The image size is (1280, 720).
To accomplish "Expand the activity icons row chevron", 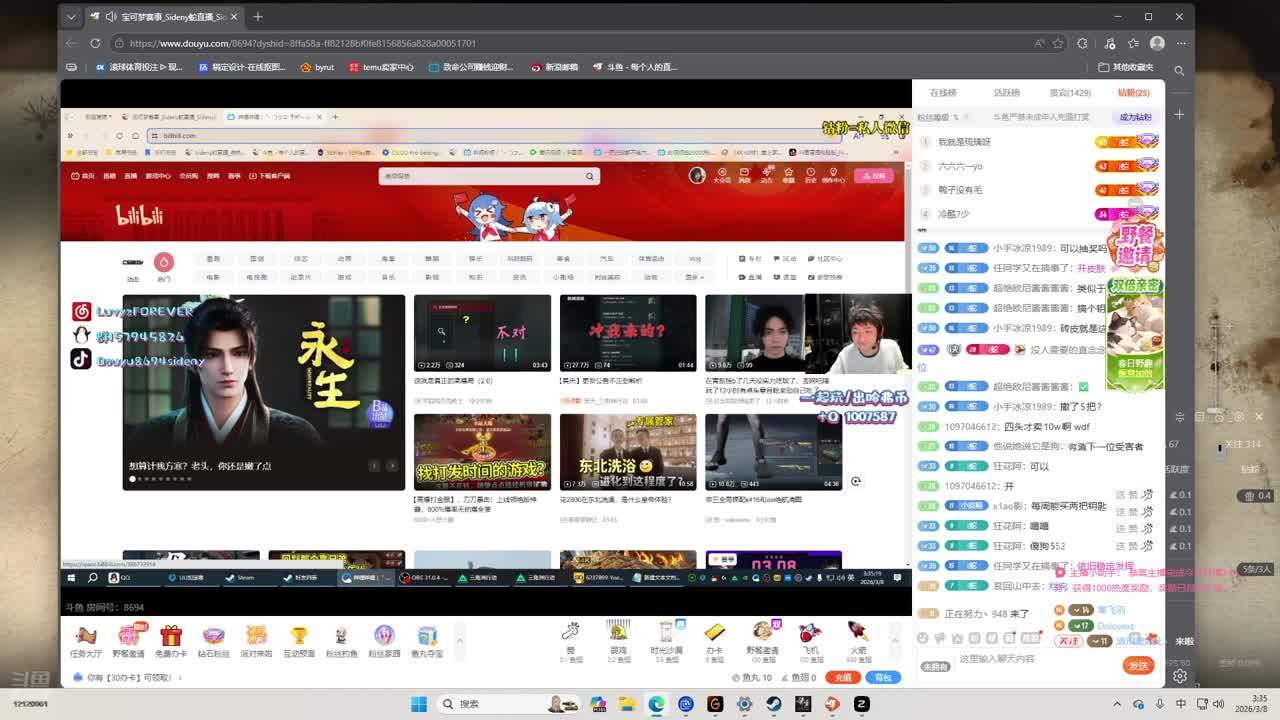I will (x=460, y=640).
